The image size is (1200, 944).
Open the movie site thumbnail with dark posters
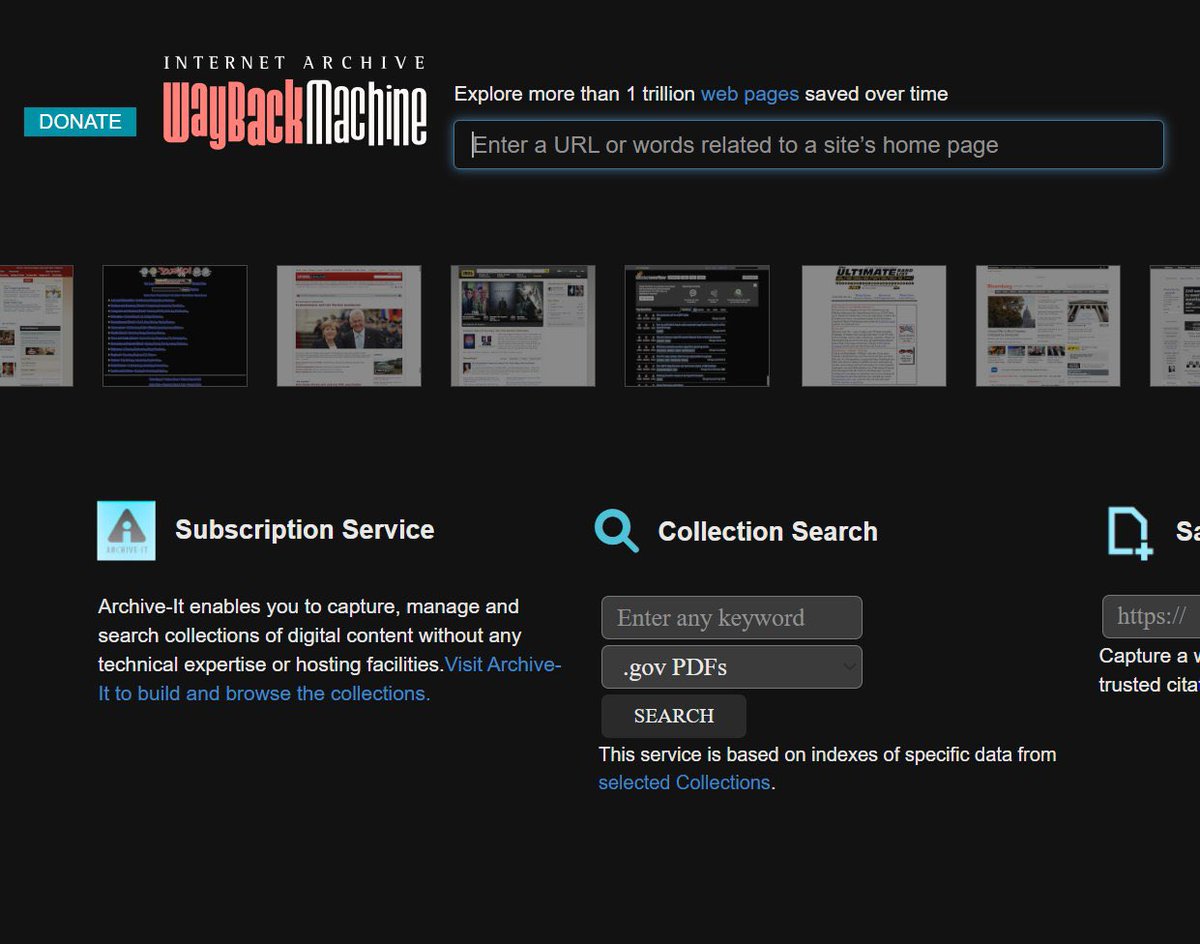pyautogui.click(x=523, y=326)
